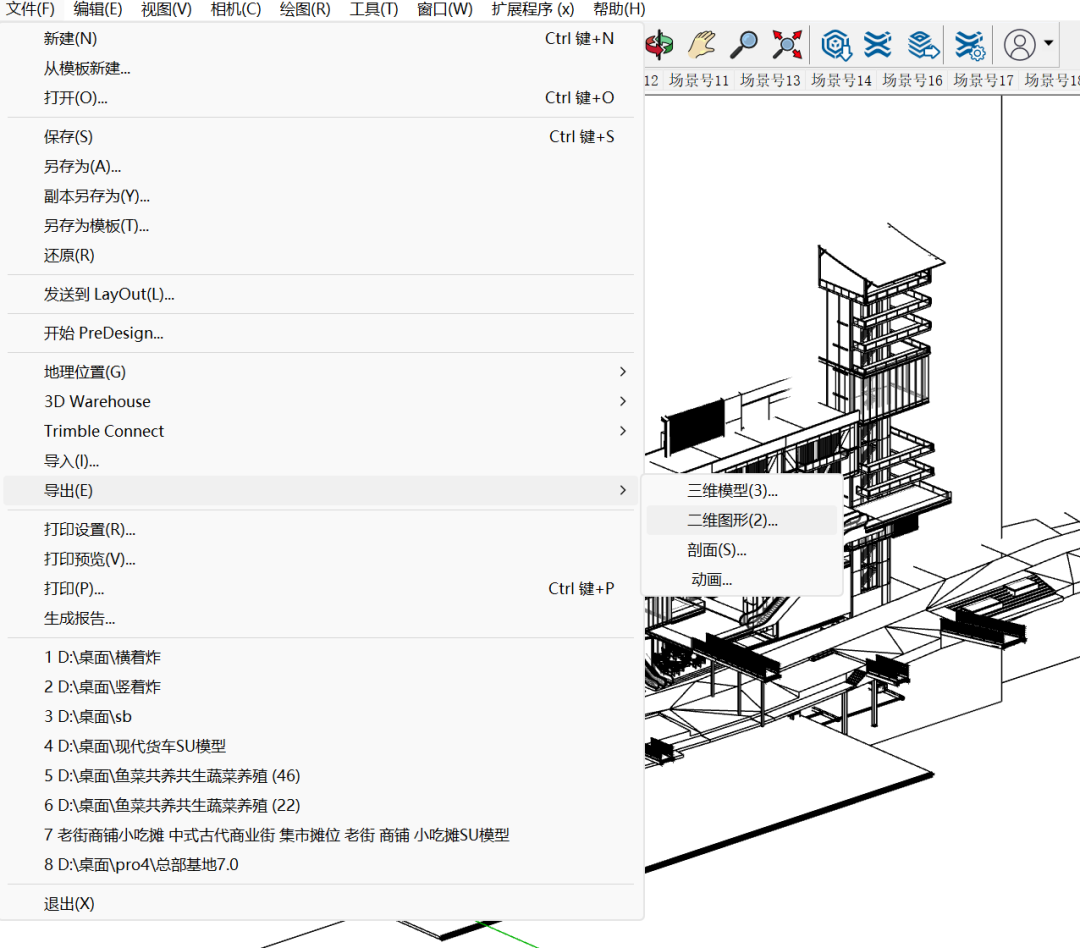The width and height of the screenshot is (1080, 948).
Task: Select the Pan hand tool
Action: [x=701, y=45]
